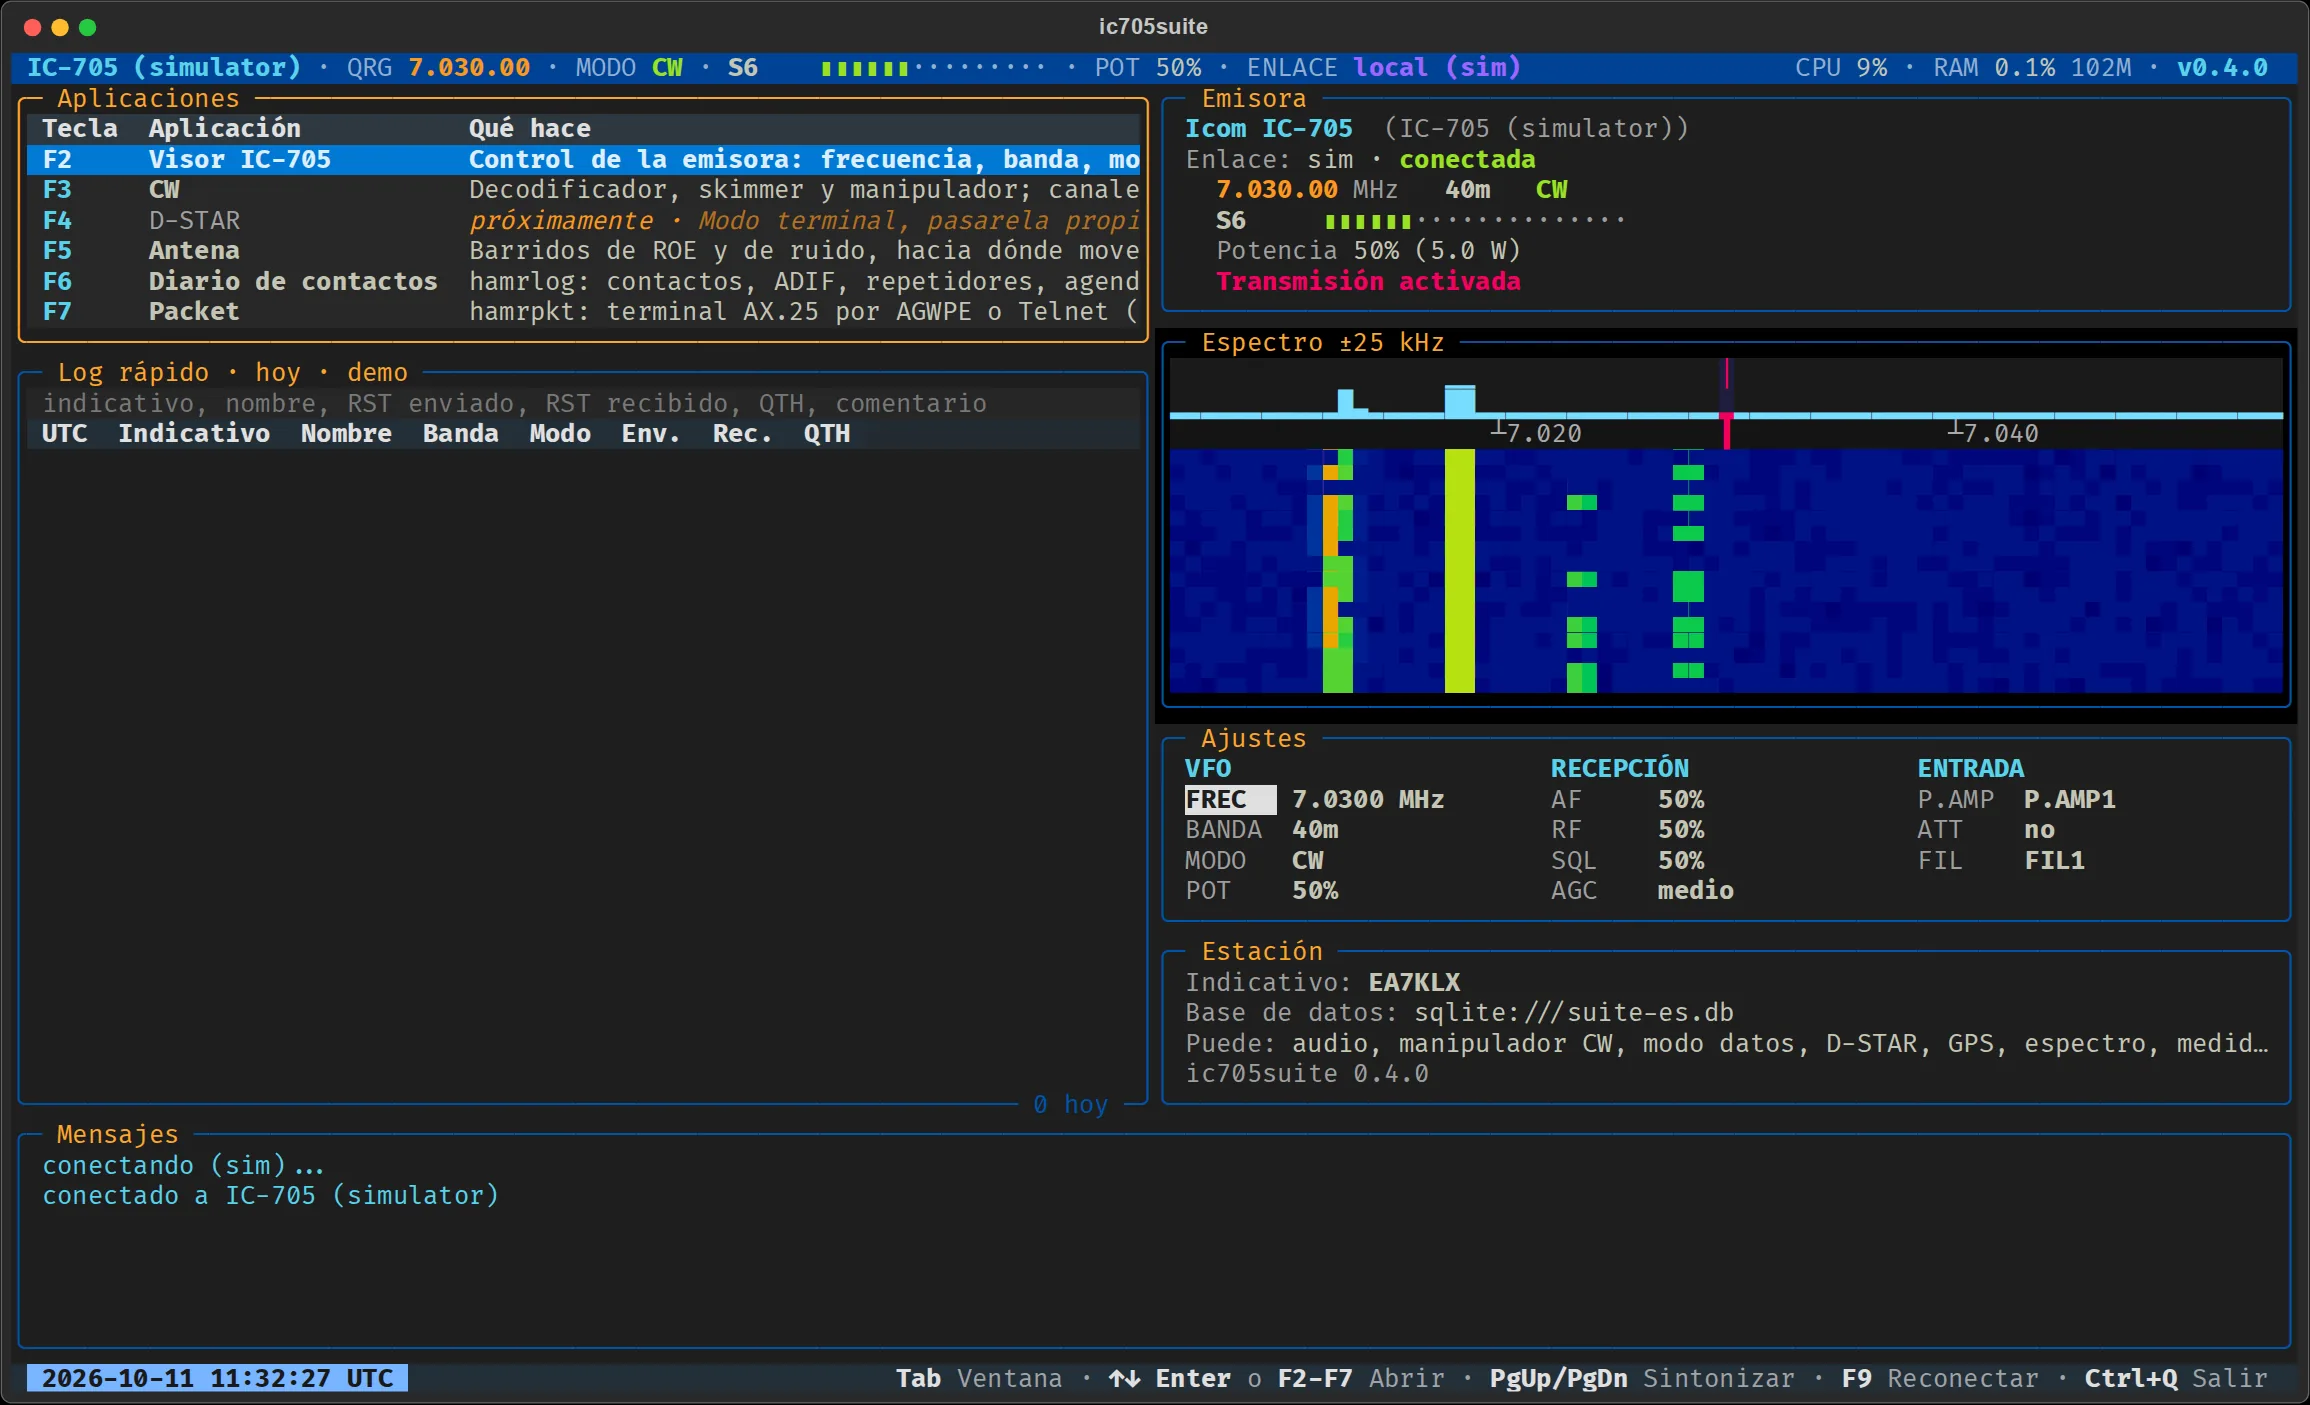Click the ENLACE local (sim) indicator
The image size is (2310, 1405).
pyautogui.click(x=1383, y=67)
